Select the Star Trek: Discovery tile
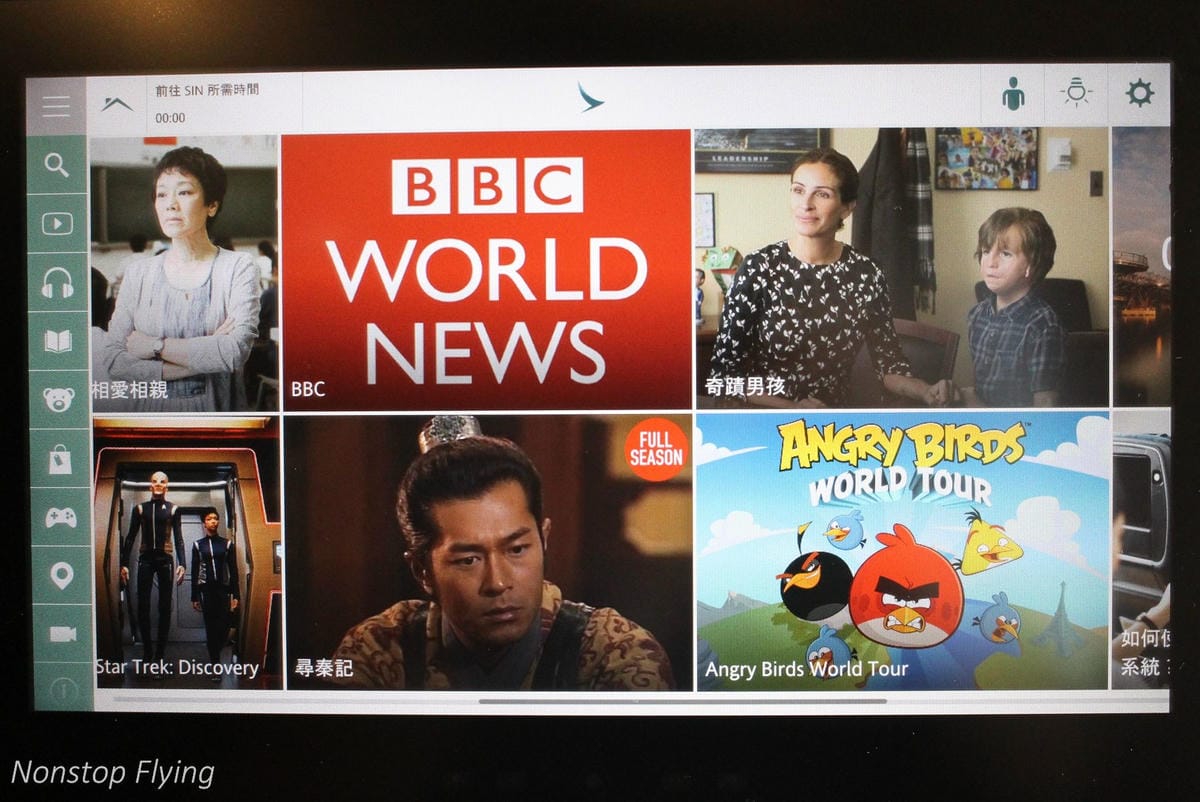 pyautogui.click(x=187, y=552)
